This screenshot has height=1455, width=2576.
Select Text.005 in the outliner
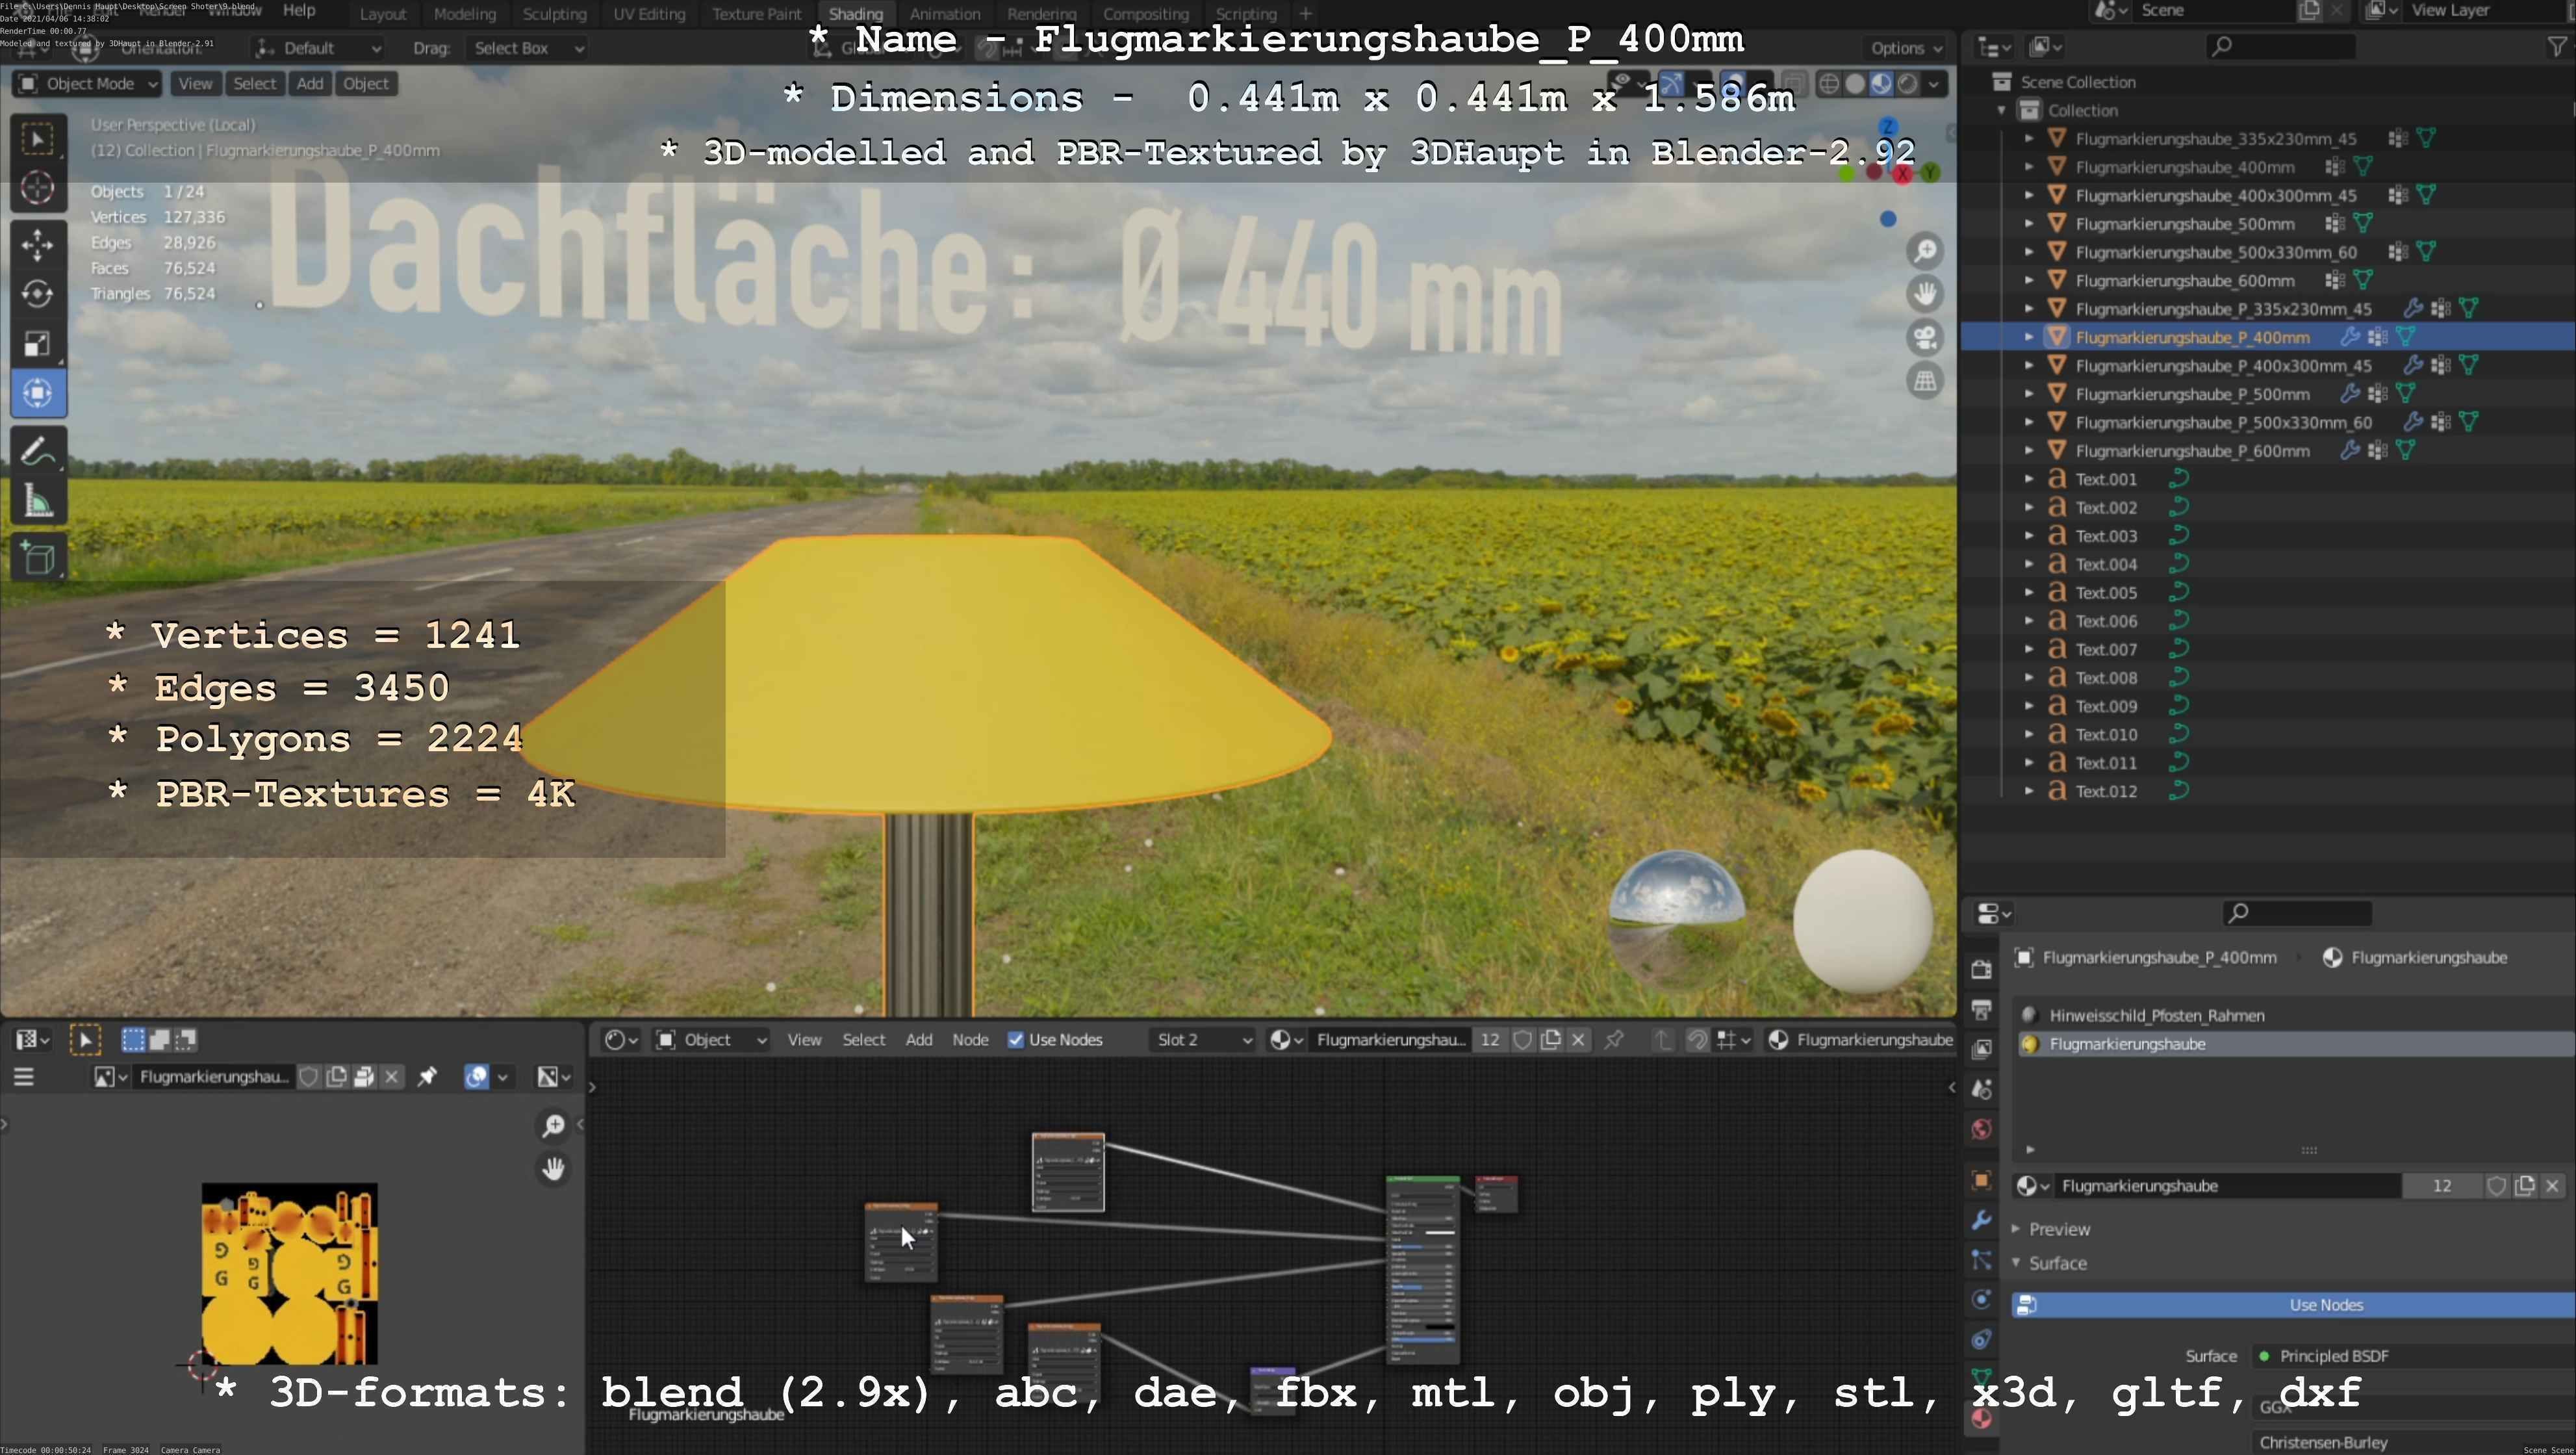[2105, 592]
